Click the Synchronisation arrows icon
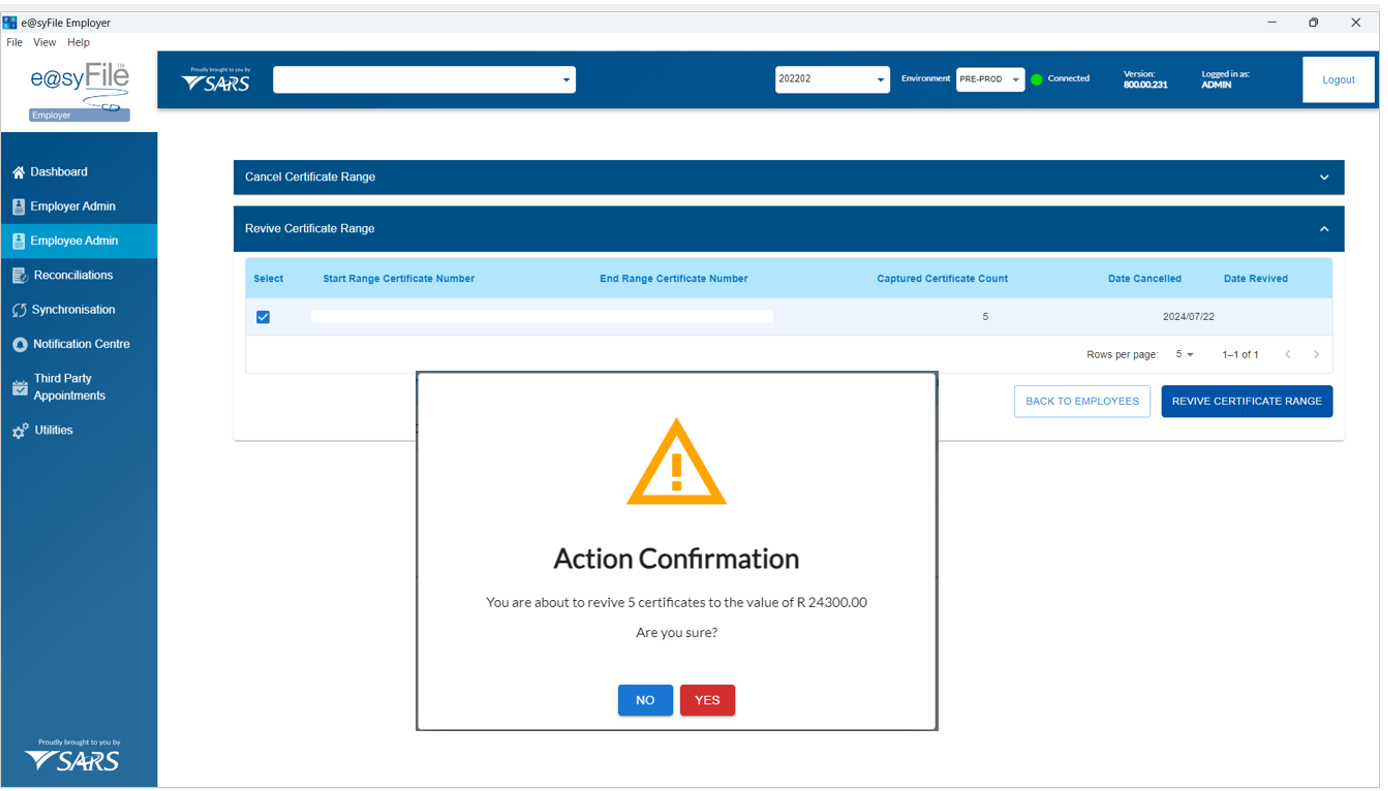This screenshot has width=1388, height=791. pyautogui.click(x=19, y=310)
